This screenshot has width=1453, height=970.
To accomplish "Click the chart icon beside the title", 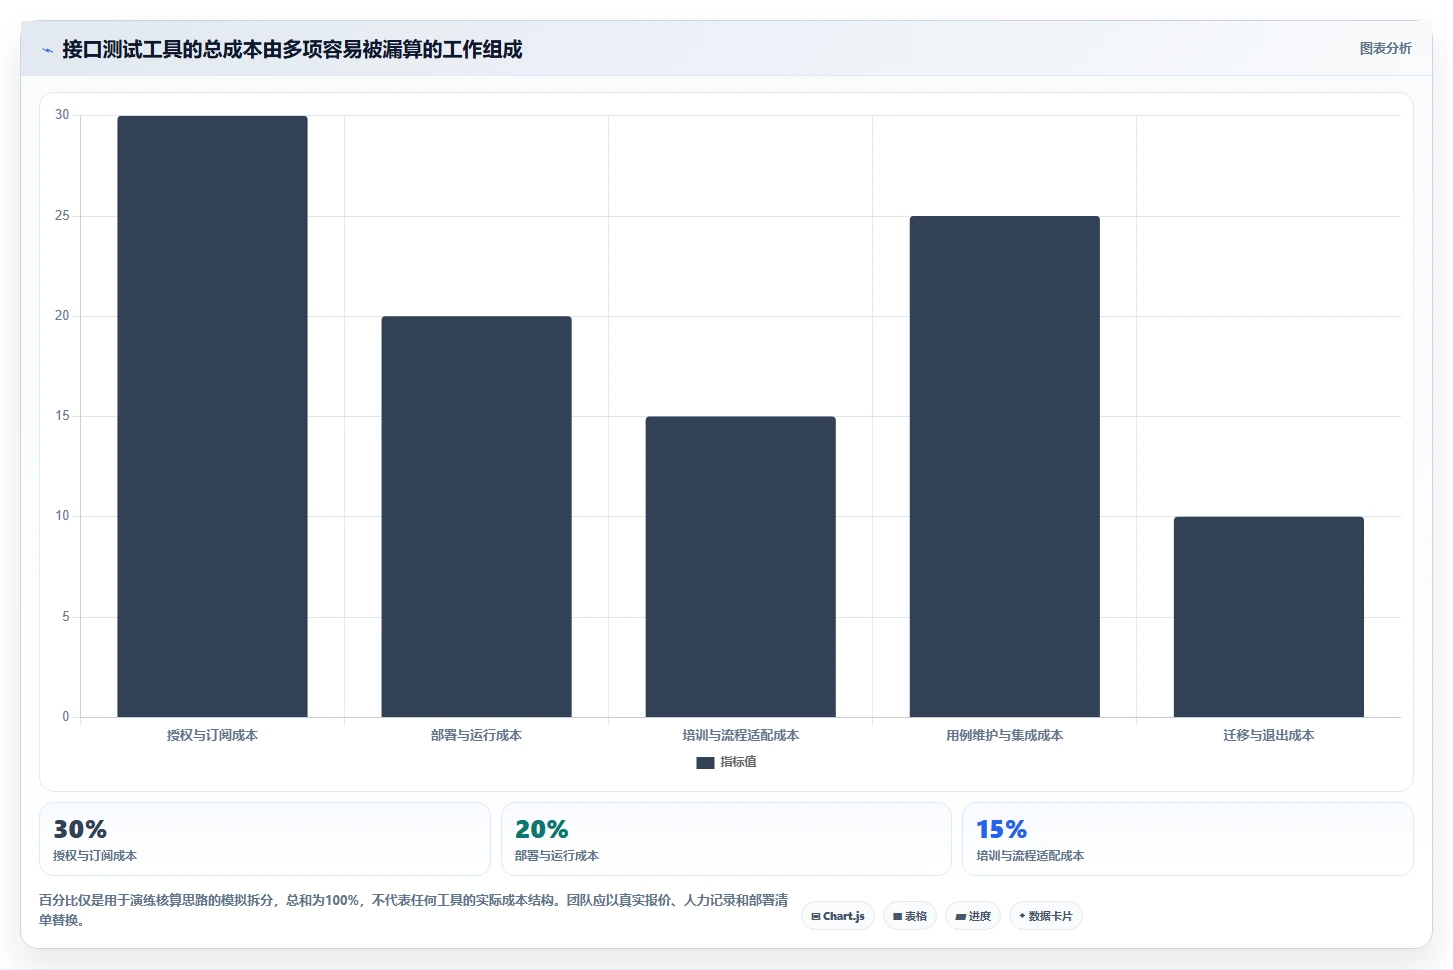I will pyautogui.click(x=47, y=50).
